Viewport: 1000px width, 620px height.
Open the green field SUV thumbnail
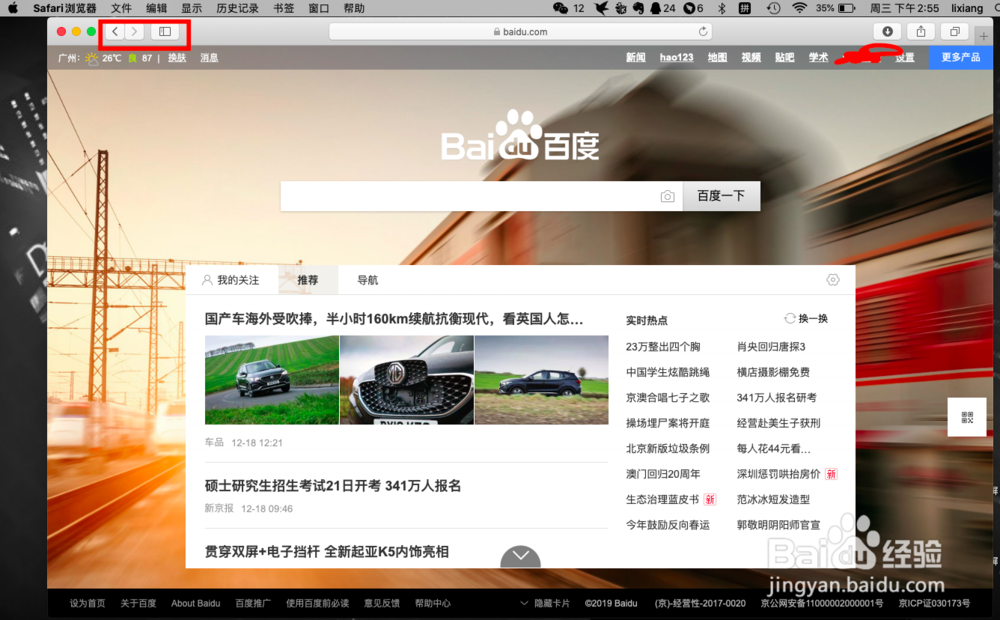(272, 380)
